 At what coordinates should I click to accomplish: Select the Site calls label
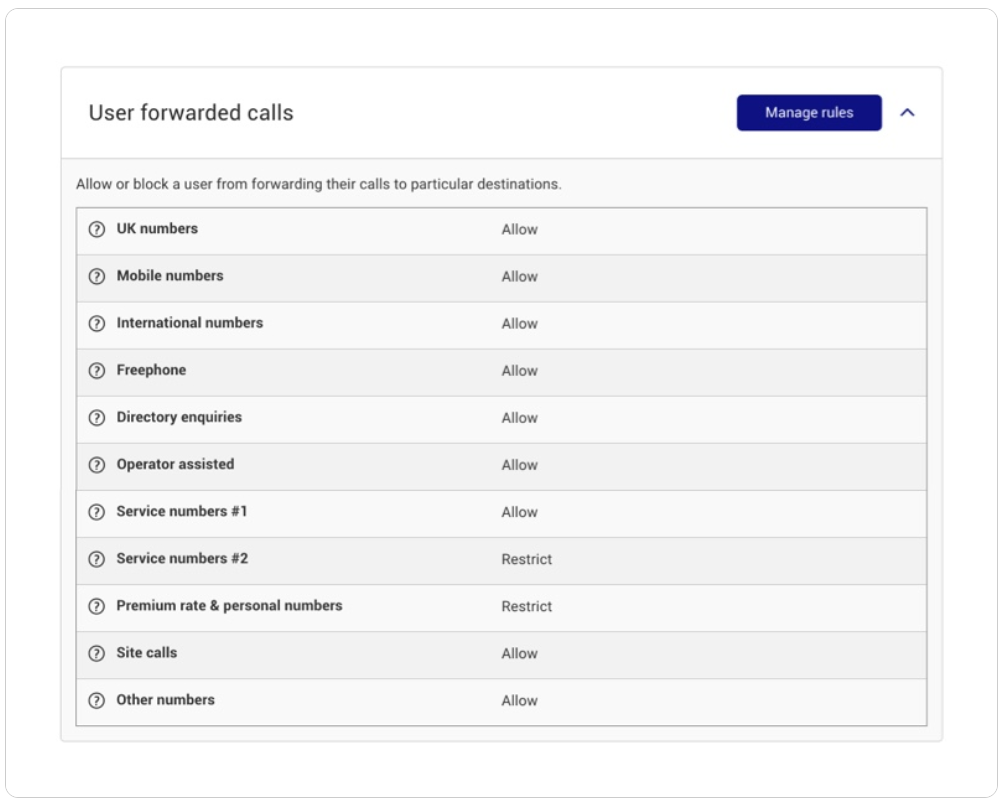(147, 653)
